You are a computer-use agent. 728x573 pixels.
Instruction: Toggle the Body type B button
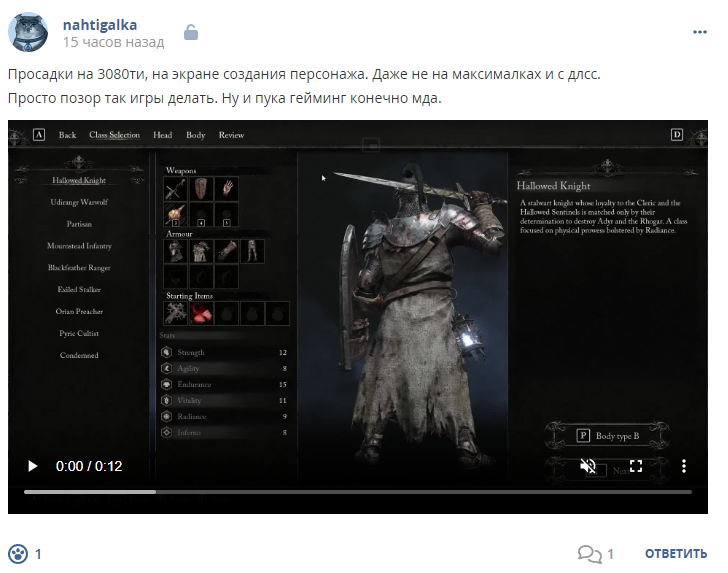coord(607,436)
